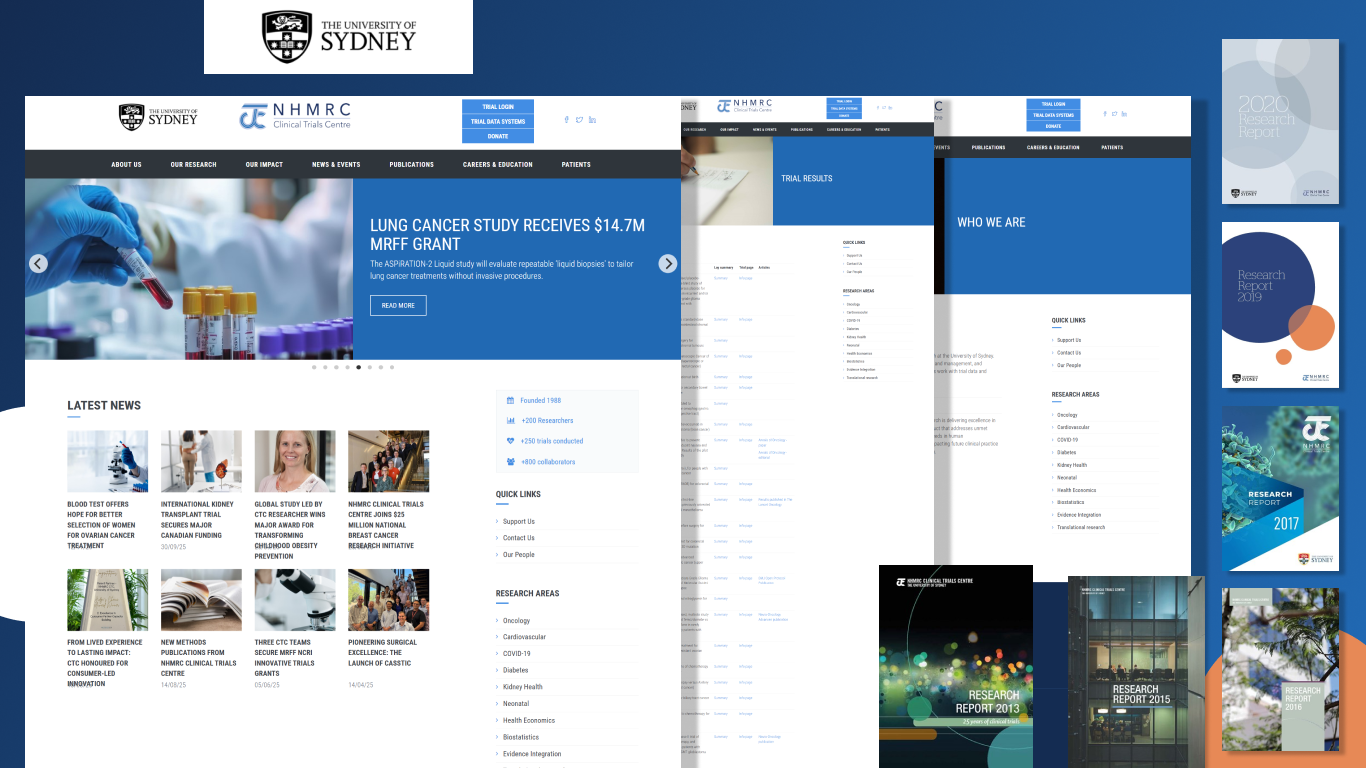The image size is (1366, 768).
Task: Open News & Events in the homepage navigation bar
Action: point(336,165)
